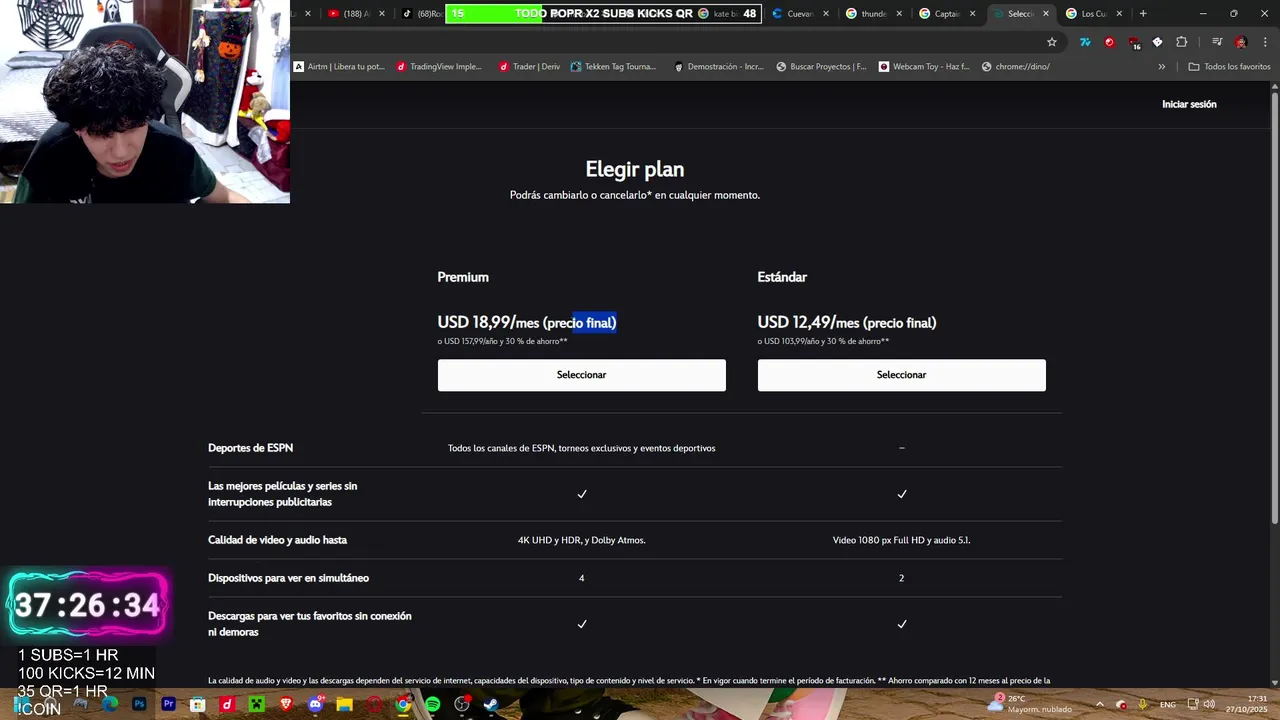Image resolution: width=1280 pixels, height=720 pixels.
Task: Click the red circular extension icon
Action: click(1109, 42)
